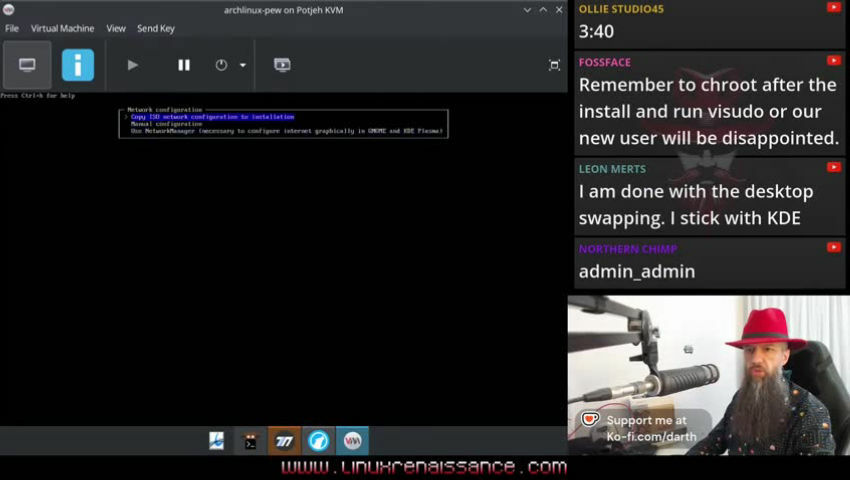Click YouTube icon on OLLIE STUDIO45 message
This screenshot has height=480, width=850.
(x=834, y=7)
